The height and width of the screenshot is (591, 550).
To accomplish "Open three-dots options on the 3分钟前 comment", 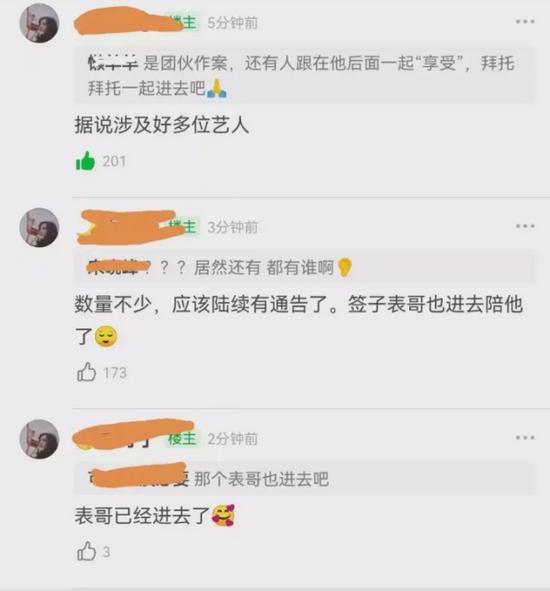I will coord(525,226).
